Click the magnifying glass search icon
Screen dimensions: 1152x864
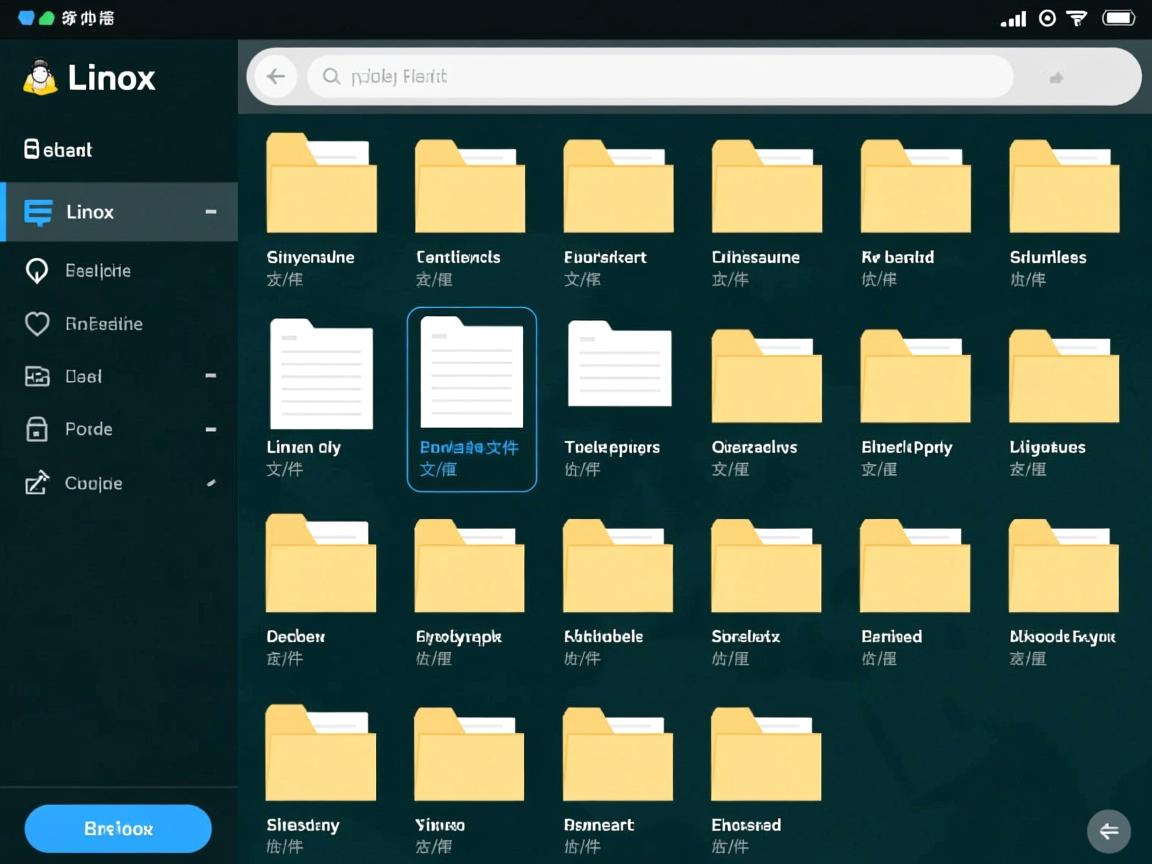click(330, 76)
